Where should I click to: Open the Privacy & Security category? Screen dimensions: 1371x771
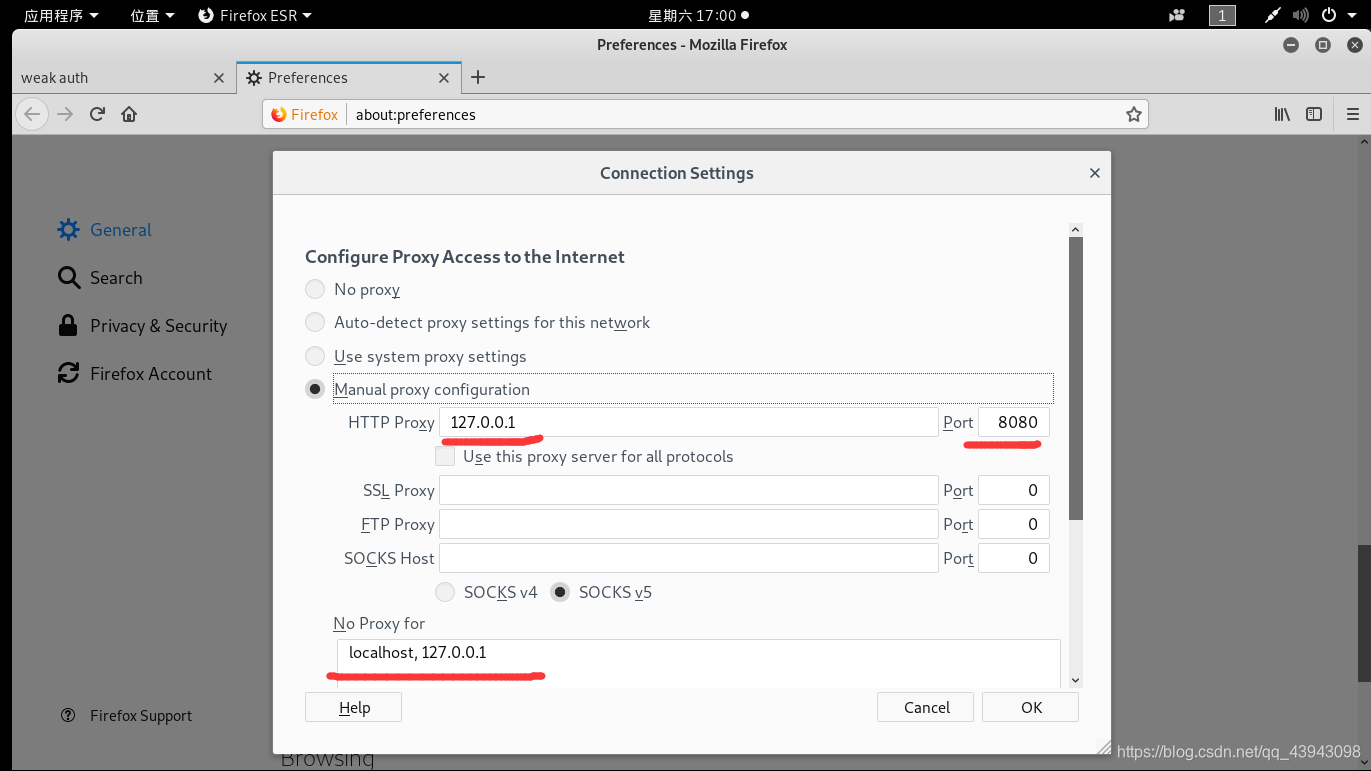[142, 326]
